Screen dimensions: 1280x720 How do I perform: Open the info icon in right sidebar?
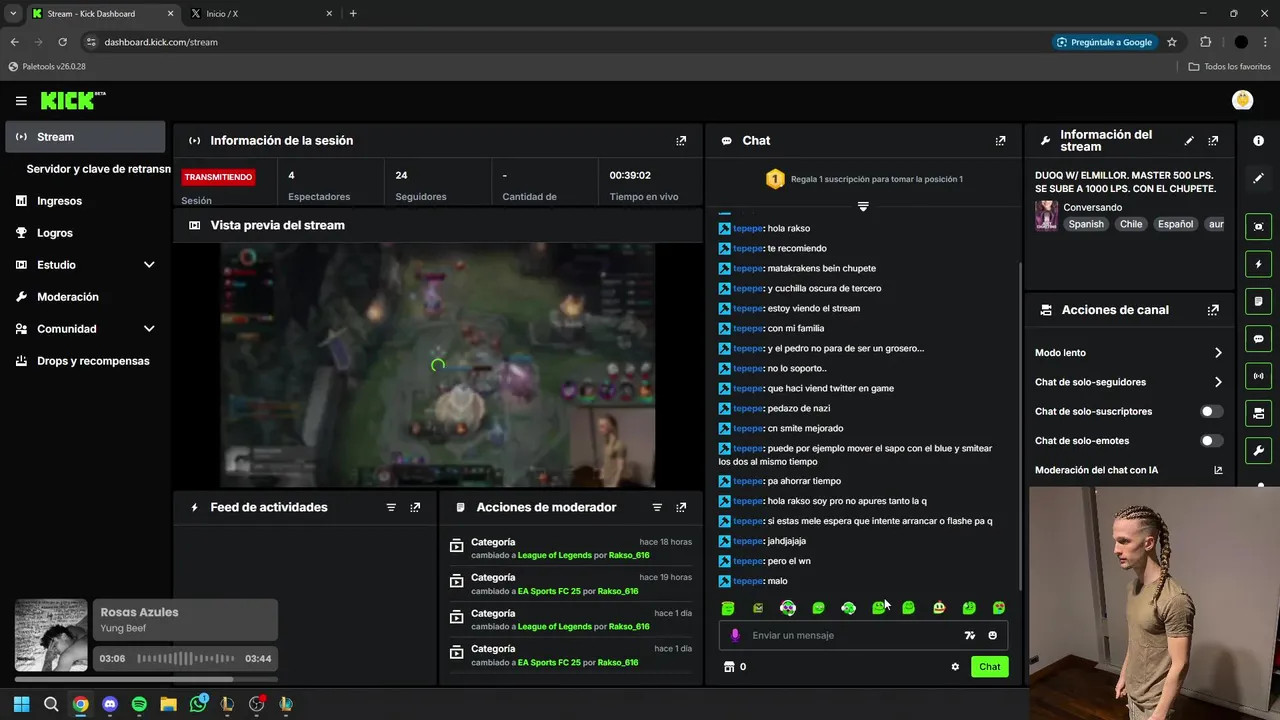pyautogui.click(x=1258, y=141)
